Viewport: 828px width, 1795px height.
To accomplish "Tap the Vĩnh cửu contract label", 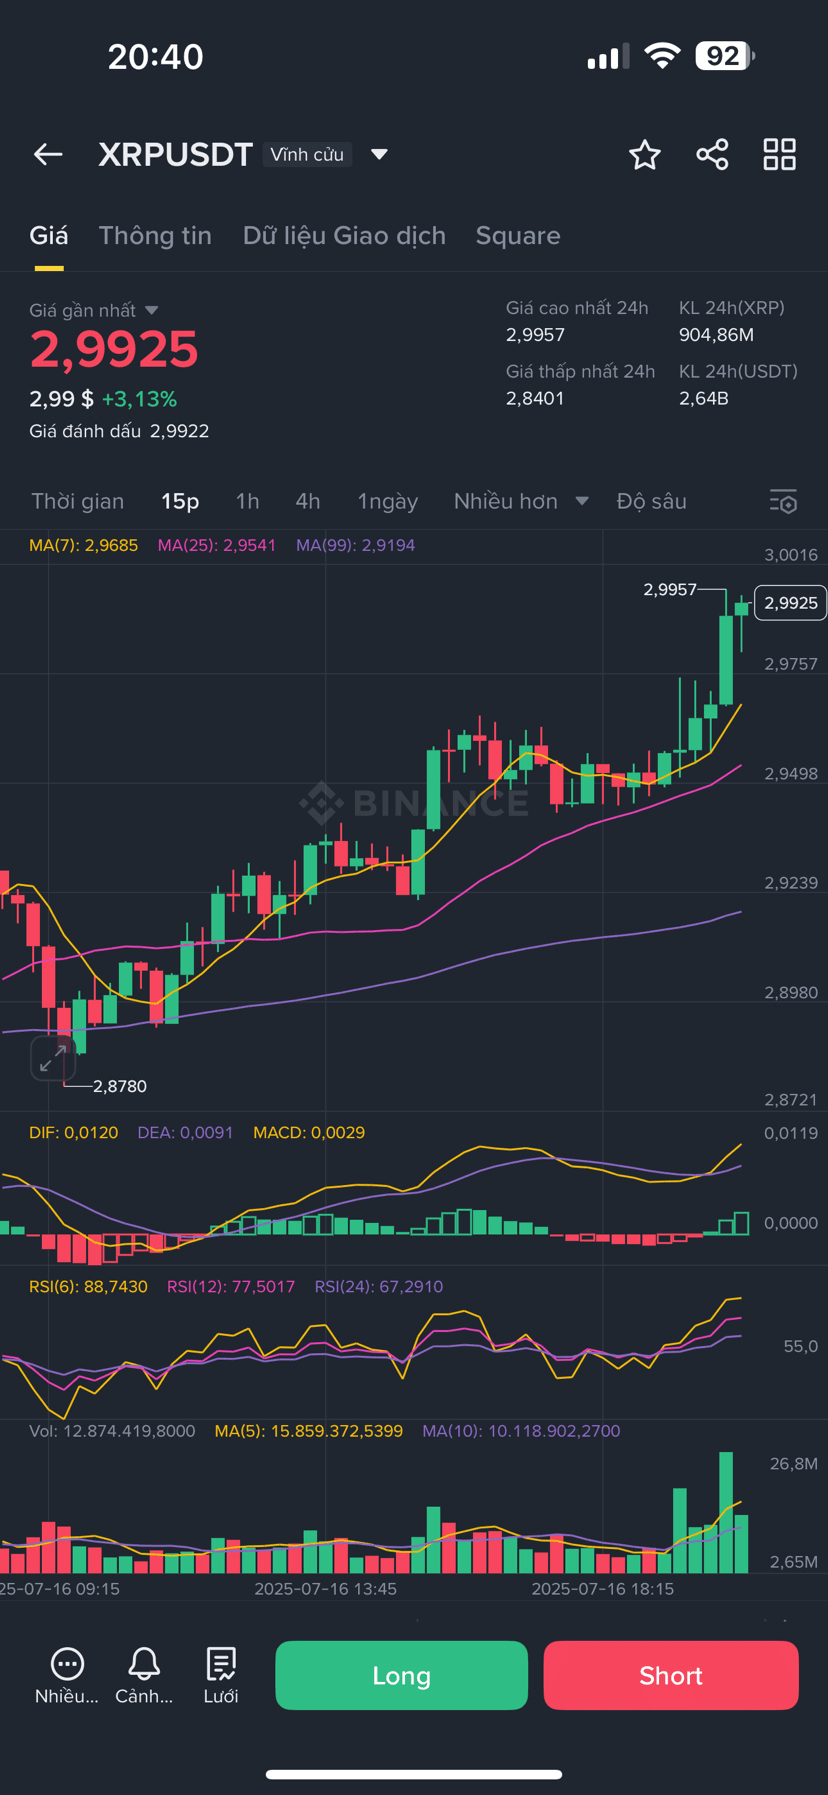I will pyautogui.click(x=307, y=154).
